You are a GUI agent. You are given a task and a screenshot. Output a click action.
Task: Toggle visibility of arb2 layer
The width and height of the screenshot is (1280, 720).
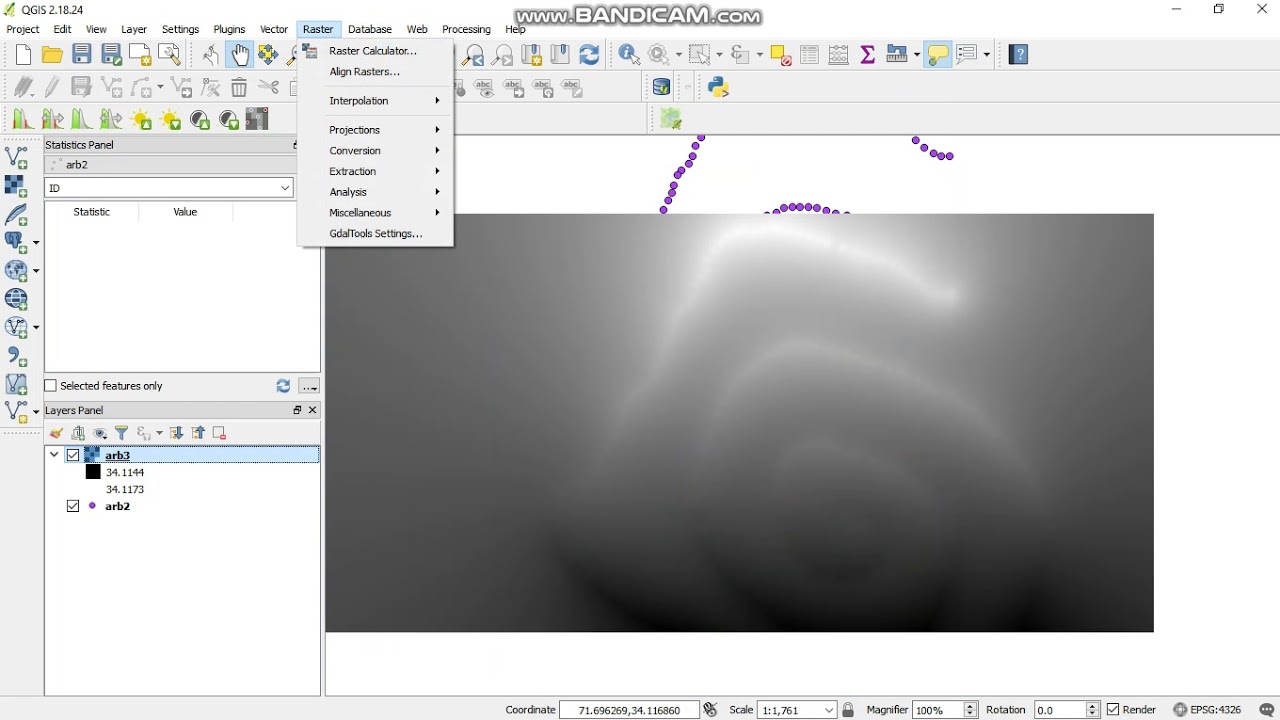pyautogui.click(x=73, y=506)
